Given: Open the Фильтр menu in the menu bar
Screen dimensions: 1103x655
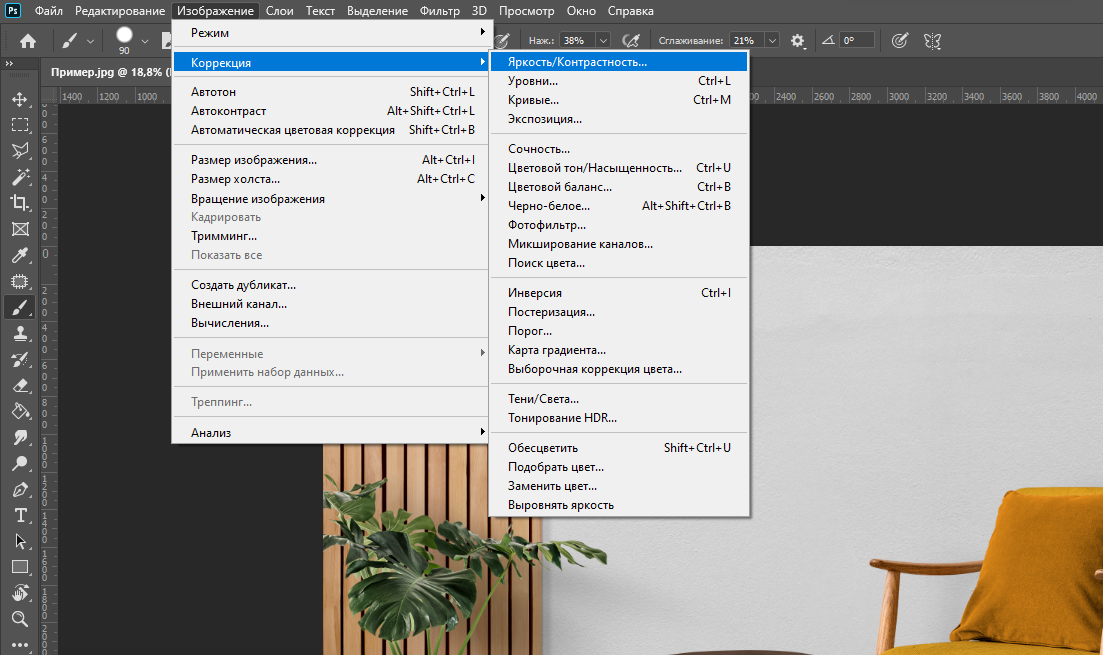Looking at the screenshot, I should click(440, 11).
